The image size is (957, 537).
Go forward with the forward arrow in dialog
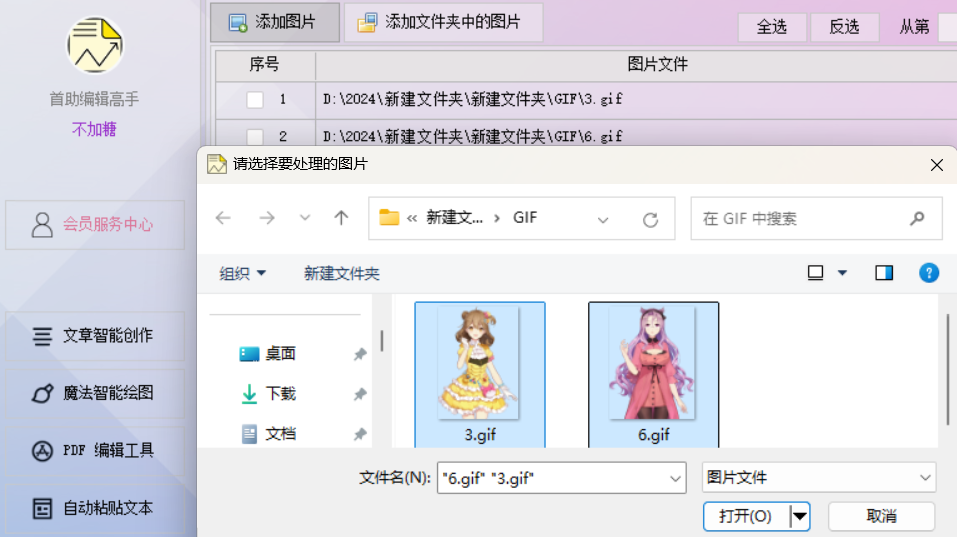point(267,218)
